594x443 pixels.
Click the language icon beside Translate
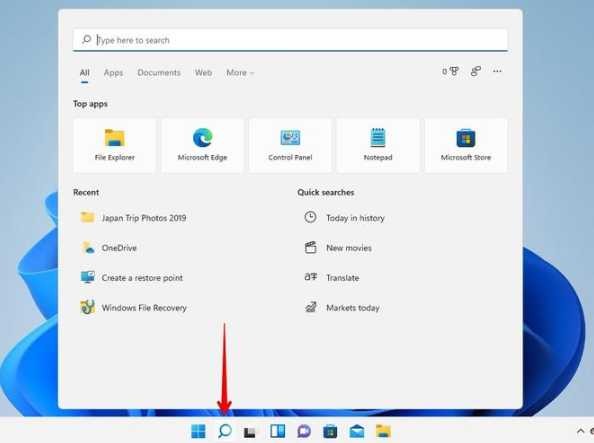click(x=311, y=277)
